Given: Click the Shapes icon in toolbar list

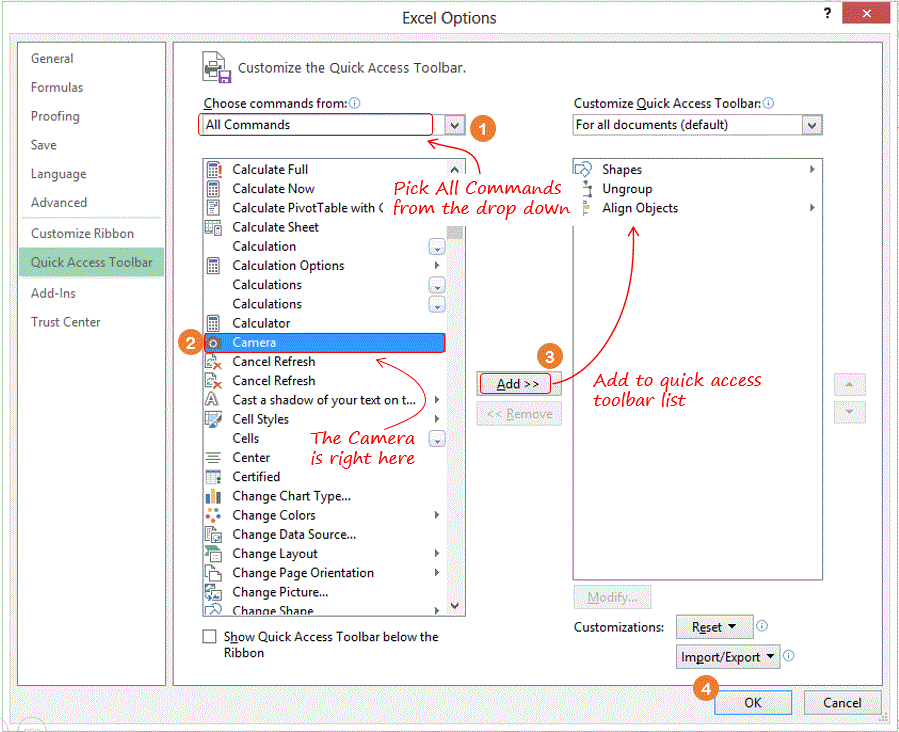Looking at the screenshot, I should [583, 169].
